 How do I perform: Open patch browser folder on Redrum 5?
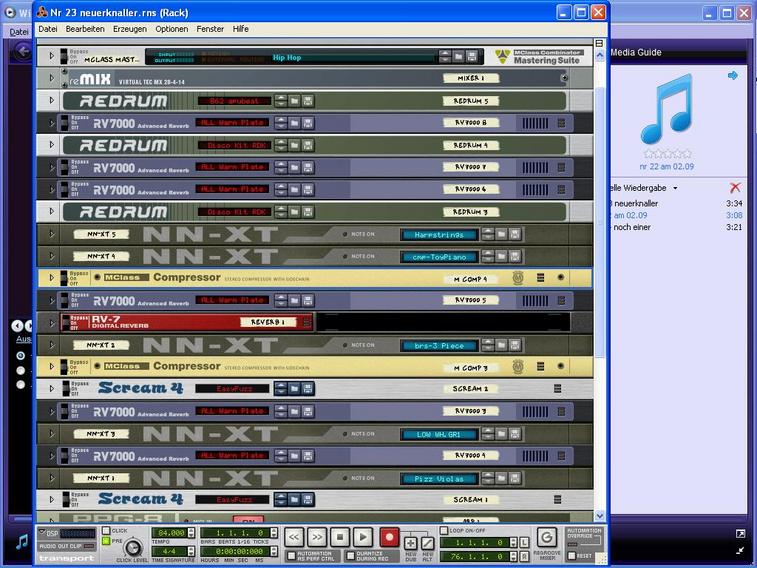coord(294,101)
